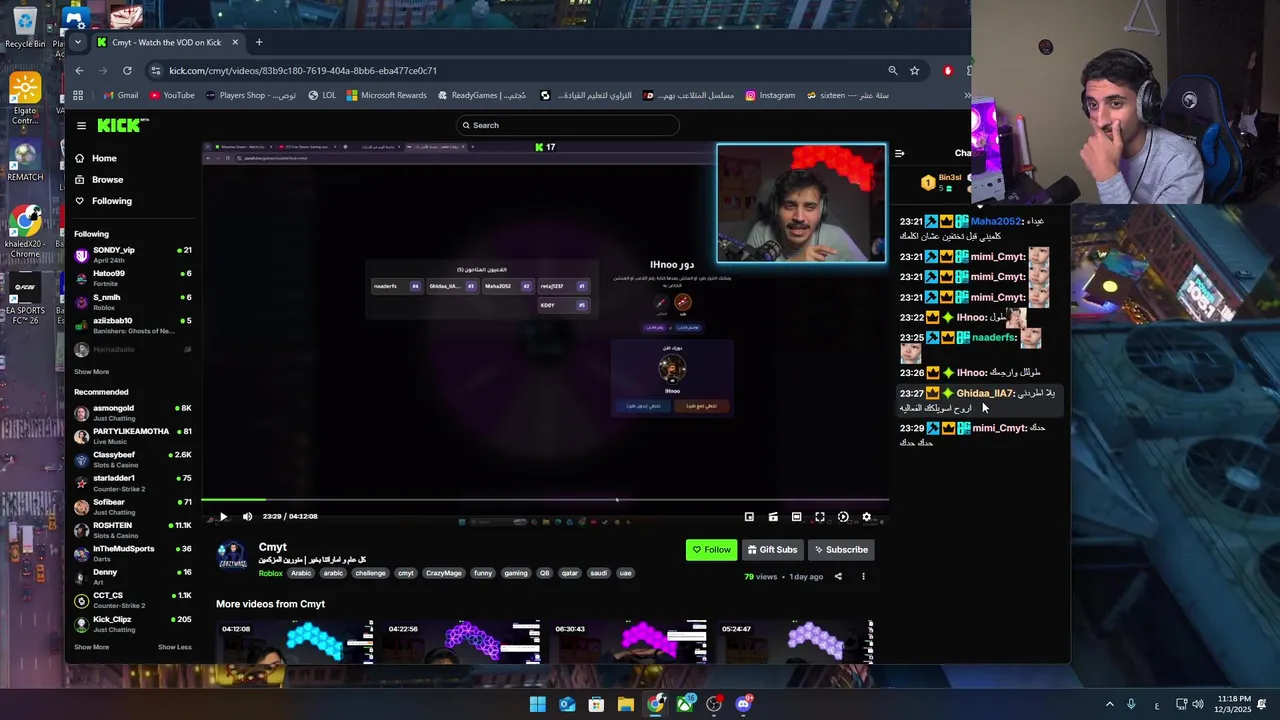1280x720 pixels.
Task: Open Chrome zoom magnifier icon in address bar
Action: pyautogui.click(x=892, y=71)
